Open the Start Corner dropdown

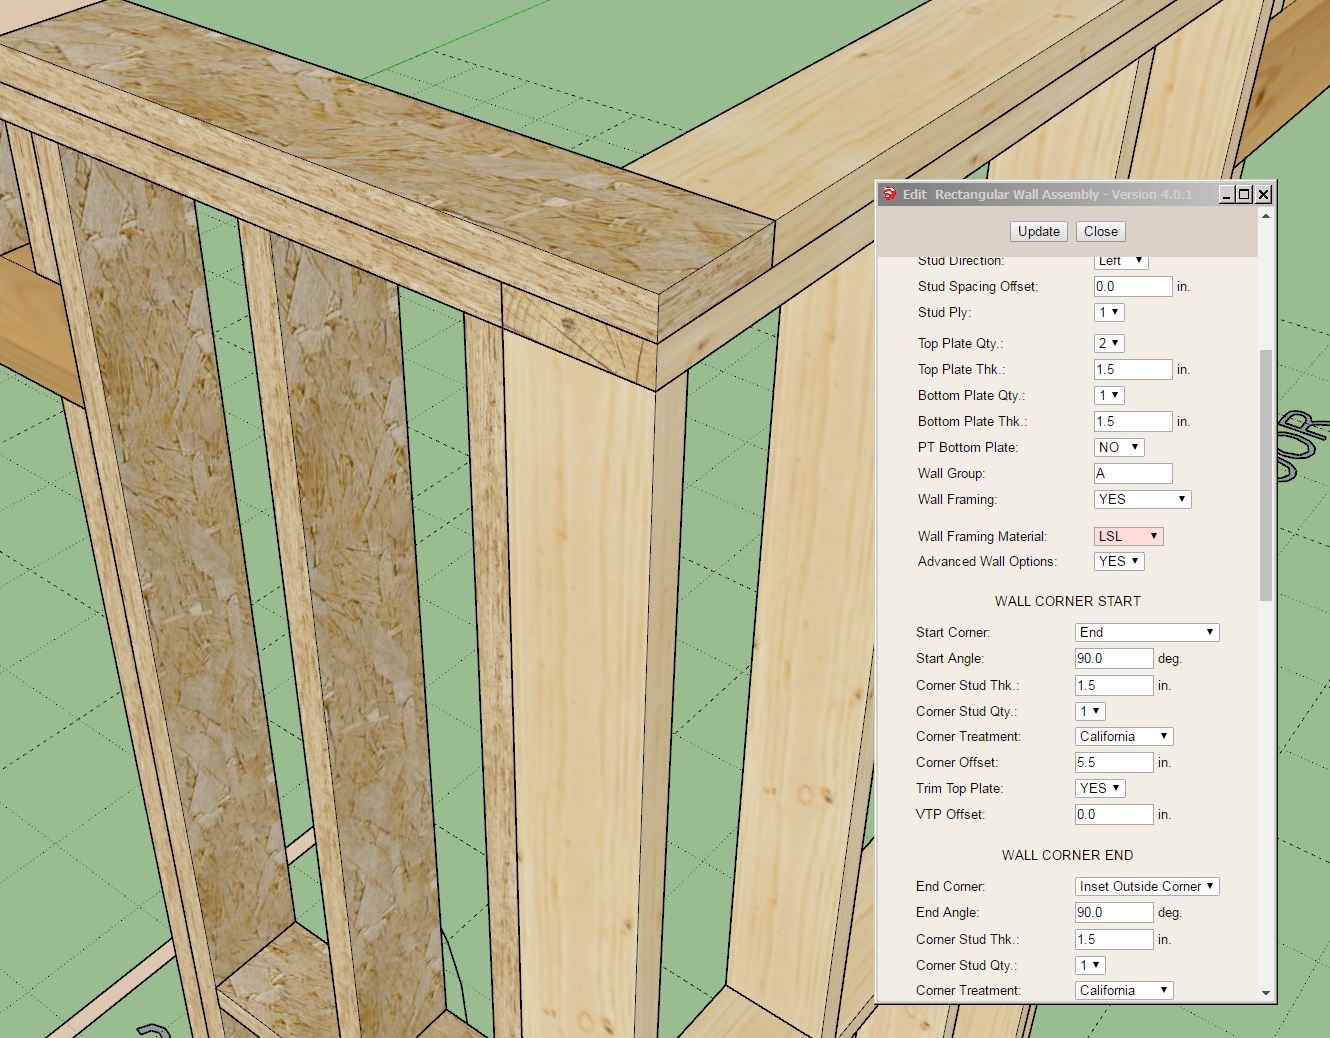pyautogui.click(x=1146, y=632)
